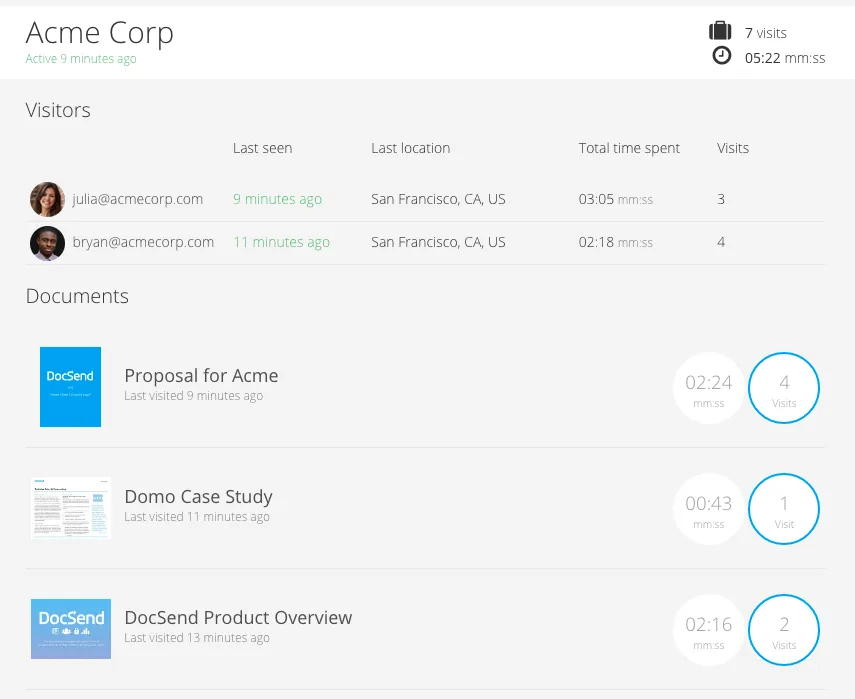Select bryan@acmecorp.com visitor

[x=143, y=242]
